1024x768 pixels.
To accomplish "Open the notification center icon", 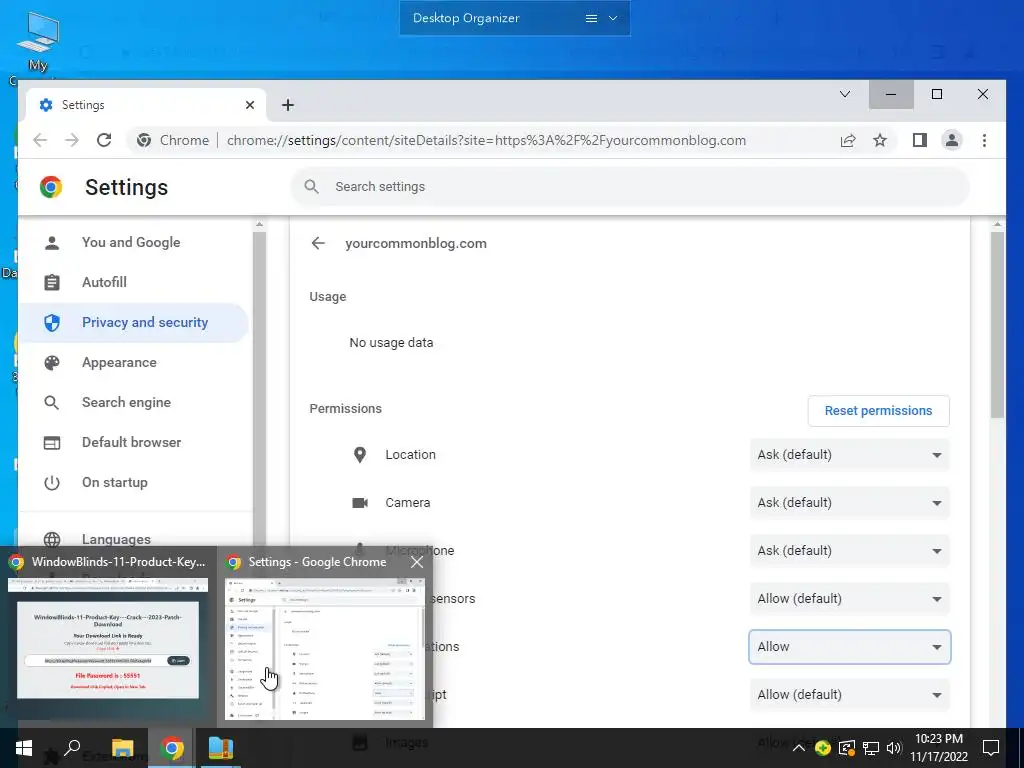I will coord(991,748).
